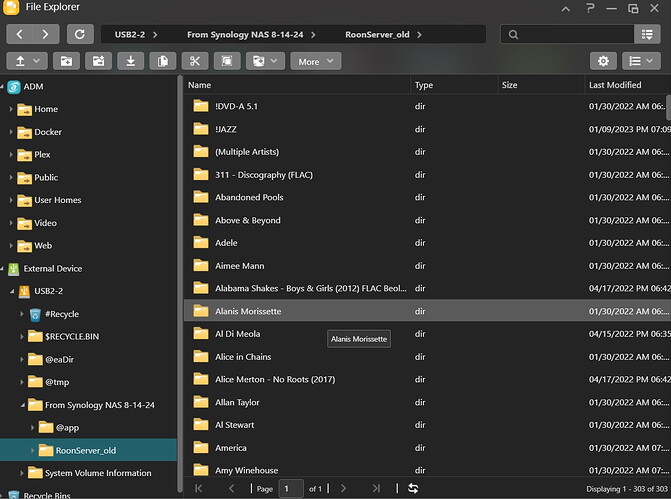Screen dimensions: 671x499
Task: Click the Upload toolbar button
Action: (x=27, y=61)
